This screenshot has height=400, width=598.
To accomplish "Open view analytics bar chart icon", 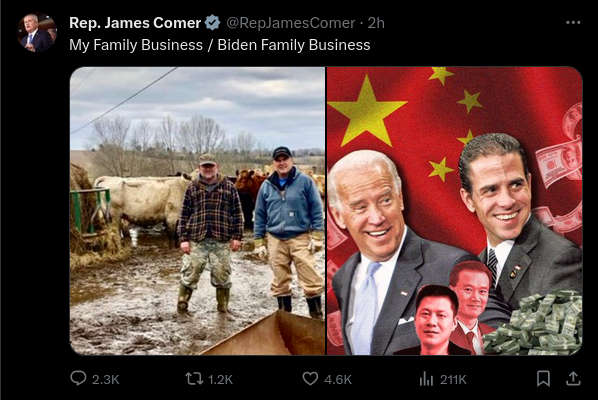I will 426,379.
